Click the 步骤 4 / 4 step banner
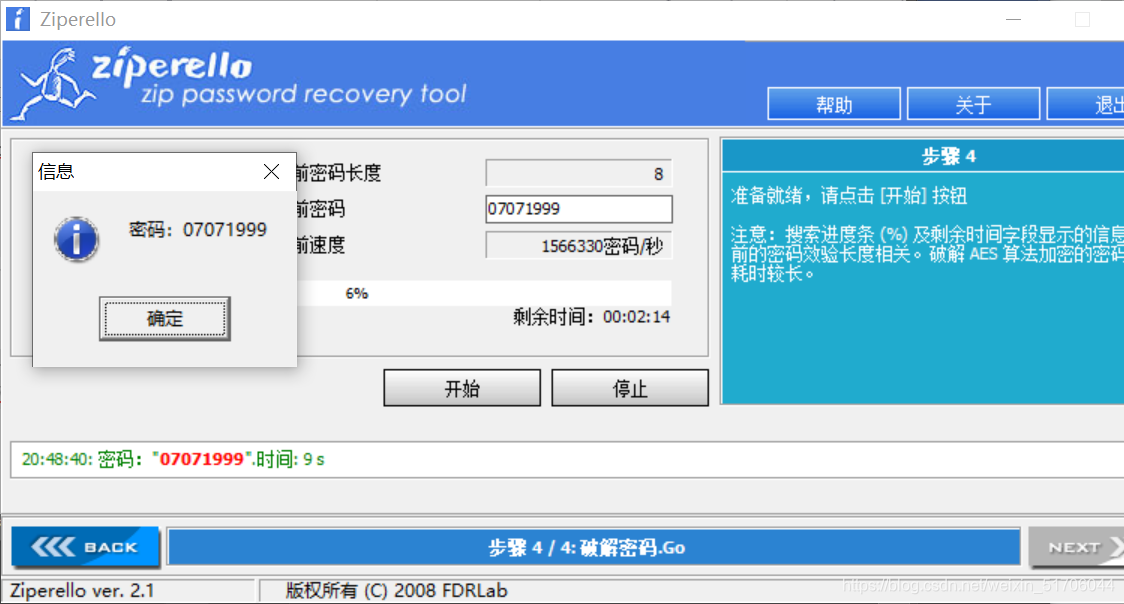The width and height of the screenshot is (1124, 604). (594, 548)
